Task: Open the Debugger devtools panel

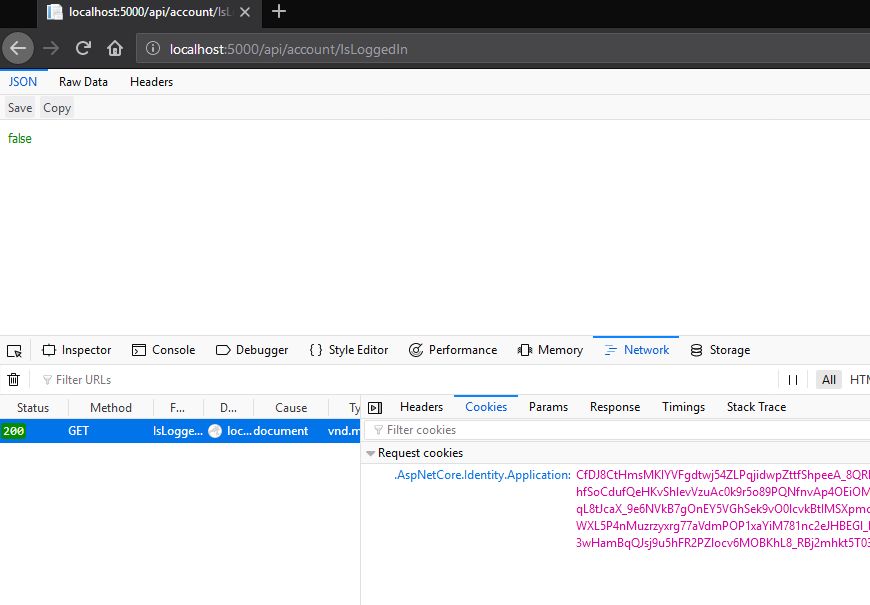Action: pos(252,350)
